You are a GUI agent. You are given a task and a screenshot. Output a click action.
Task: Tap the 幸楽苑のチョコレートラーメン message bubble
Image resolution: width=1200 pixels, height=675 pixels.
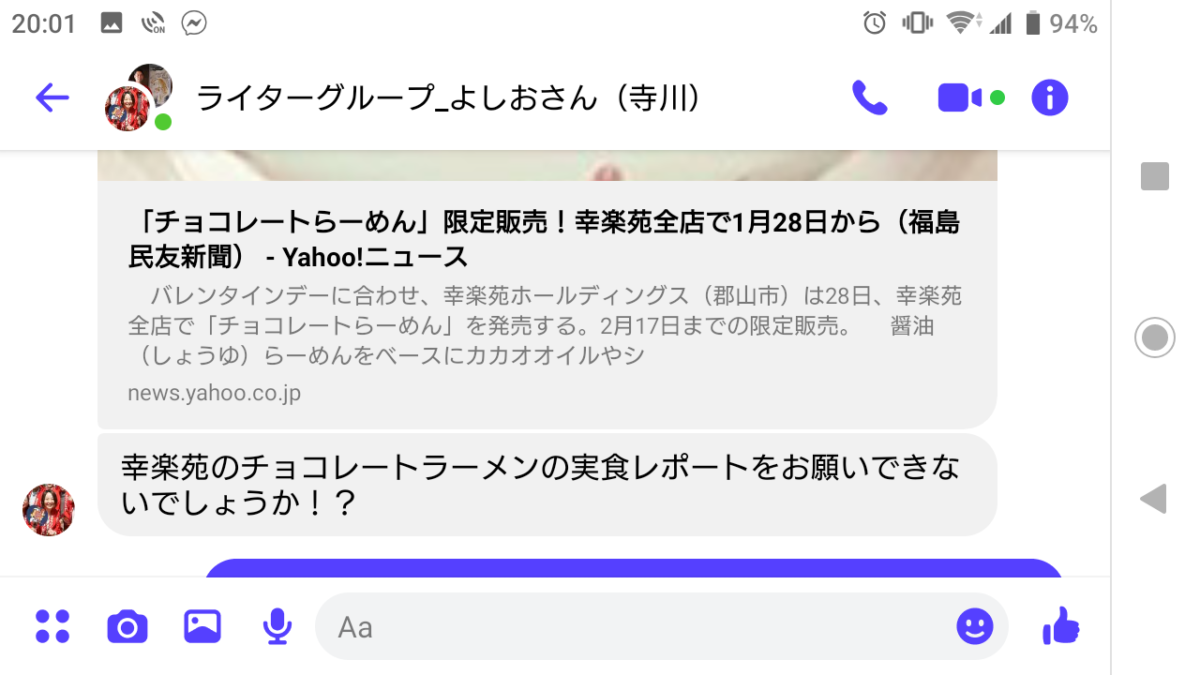(x=547, y=484)
